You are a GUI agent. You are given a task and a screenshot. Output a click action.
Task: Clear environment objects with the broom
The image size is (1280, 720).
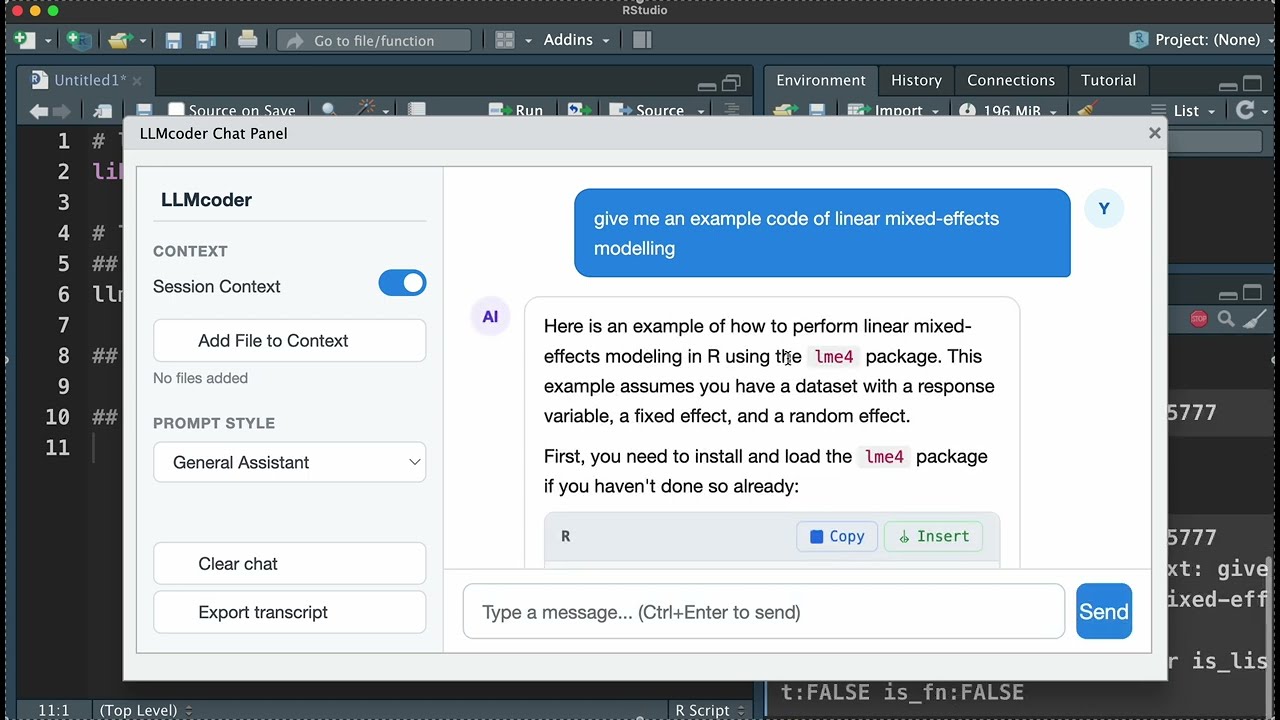coord(1087,110)
